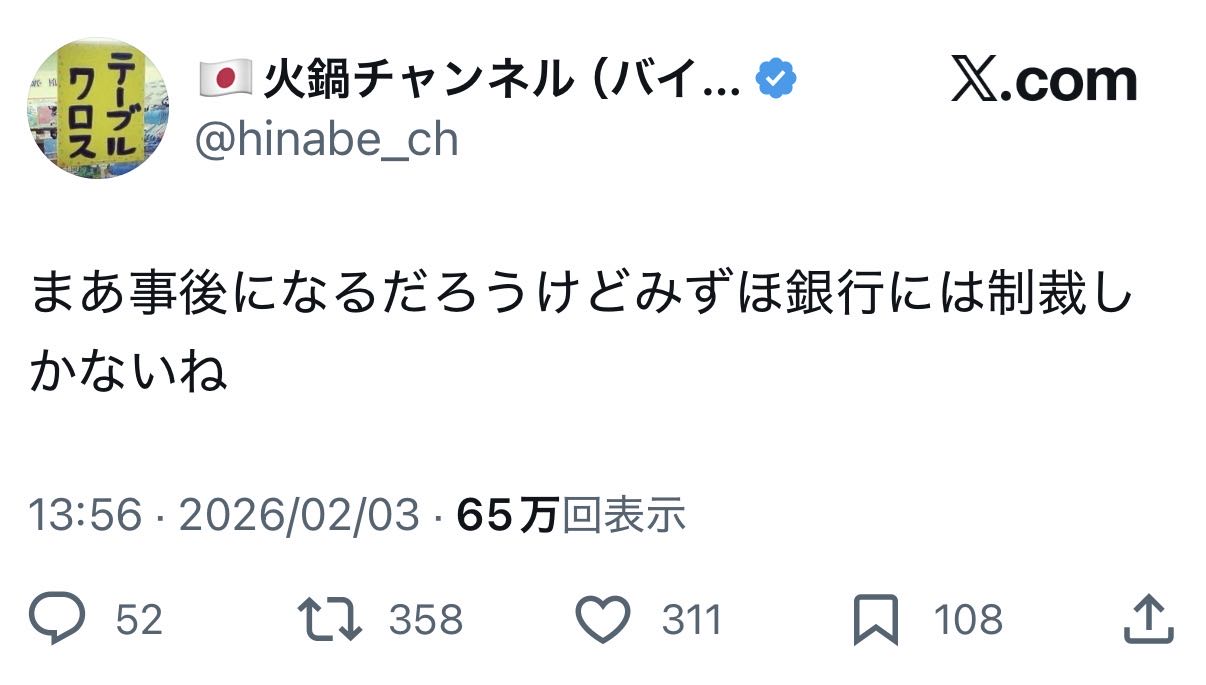Click the @hinabe_ch handle
This screenshot has height=685, width=1206.
[x=326, y=139]
